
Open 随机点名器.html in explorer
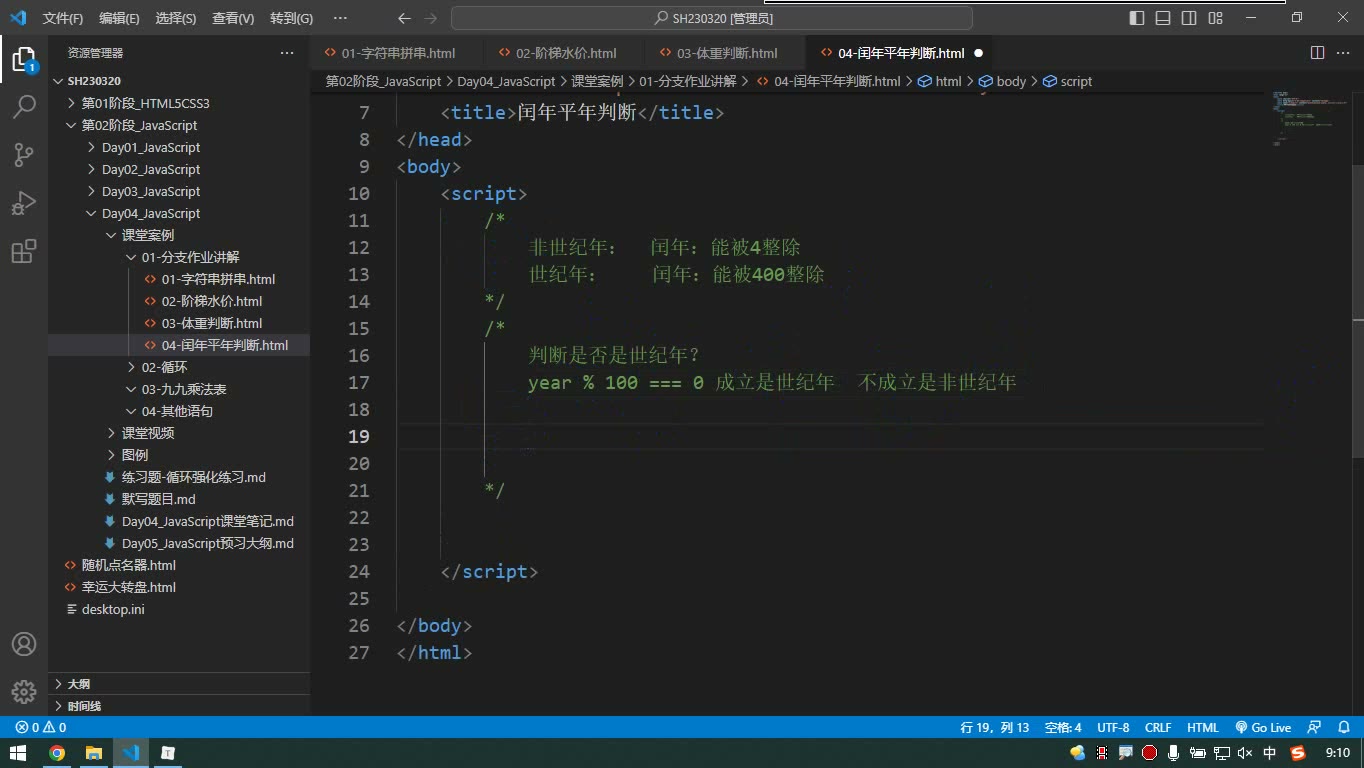[x=129, y=565]
